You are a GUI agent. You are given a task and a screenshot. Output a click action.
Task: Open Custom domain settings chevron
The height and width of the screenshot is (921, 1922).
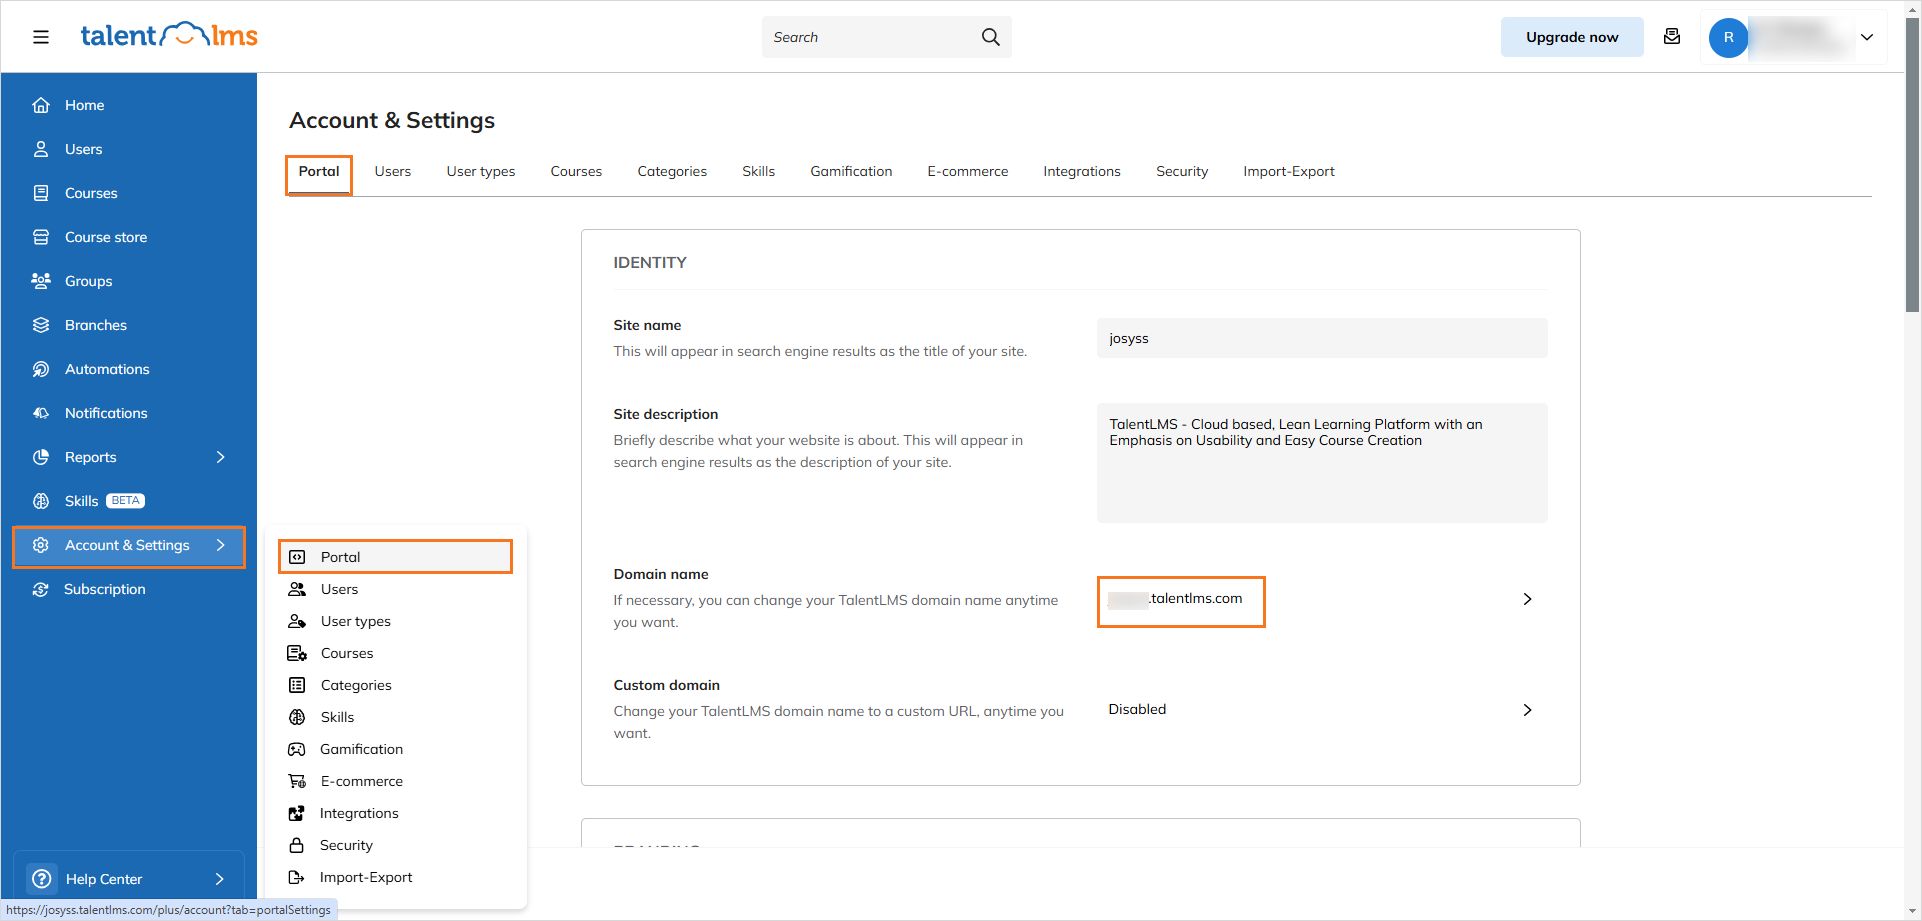(x=1527, y=710)
